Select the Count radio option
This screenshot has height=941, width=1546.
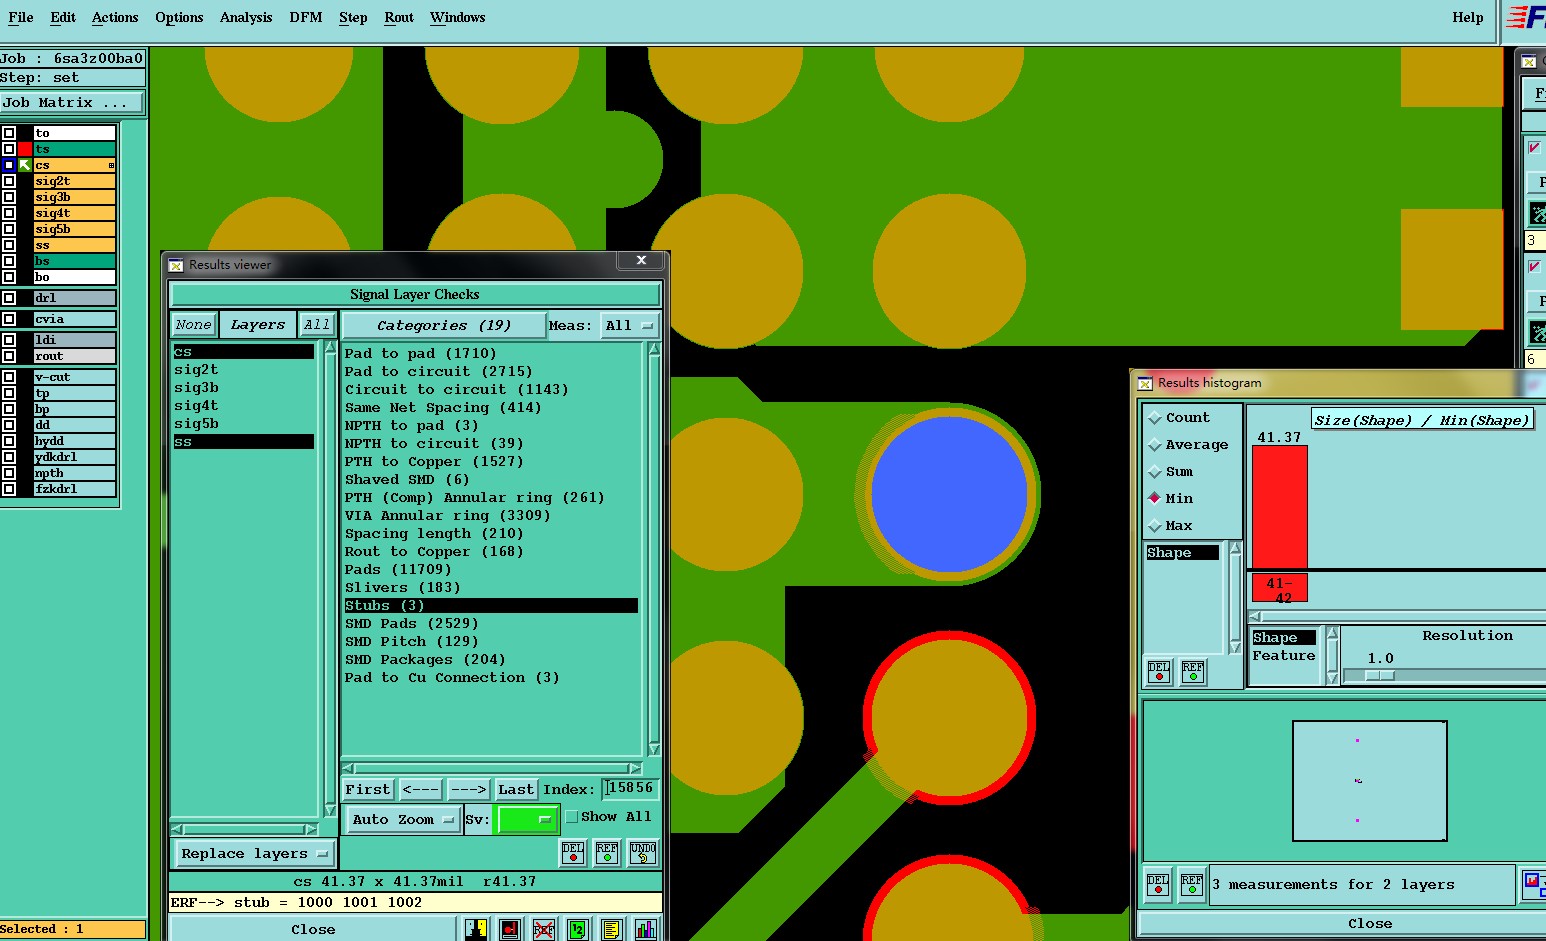click(1155, 418)
